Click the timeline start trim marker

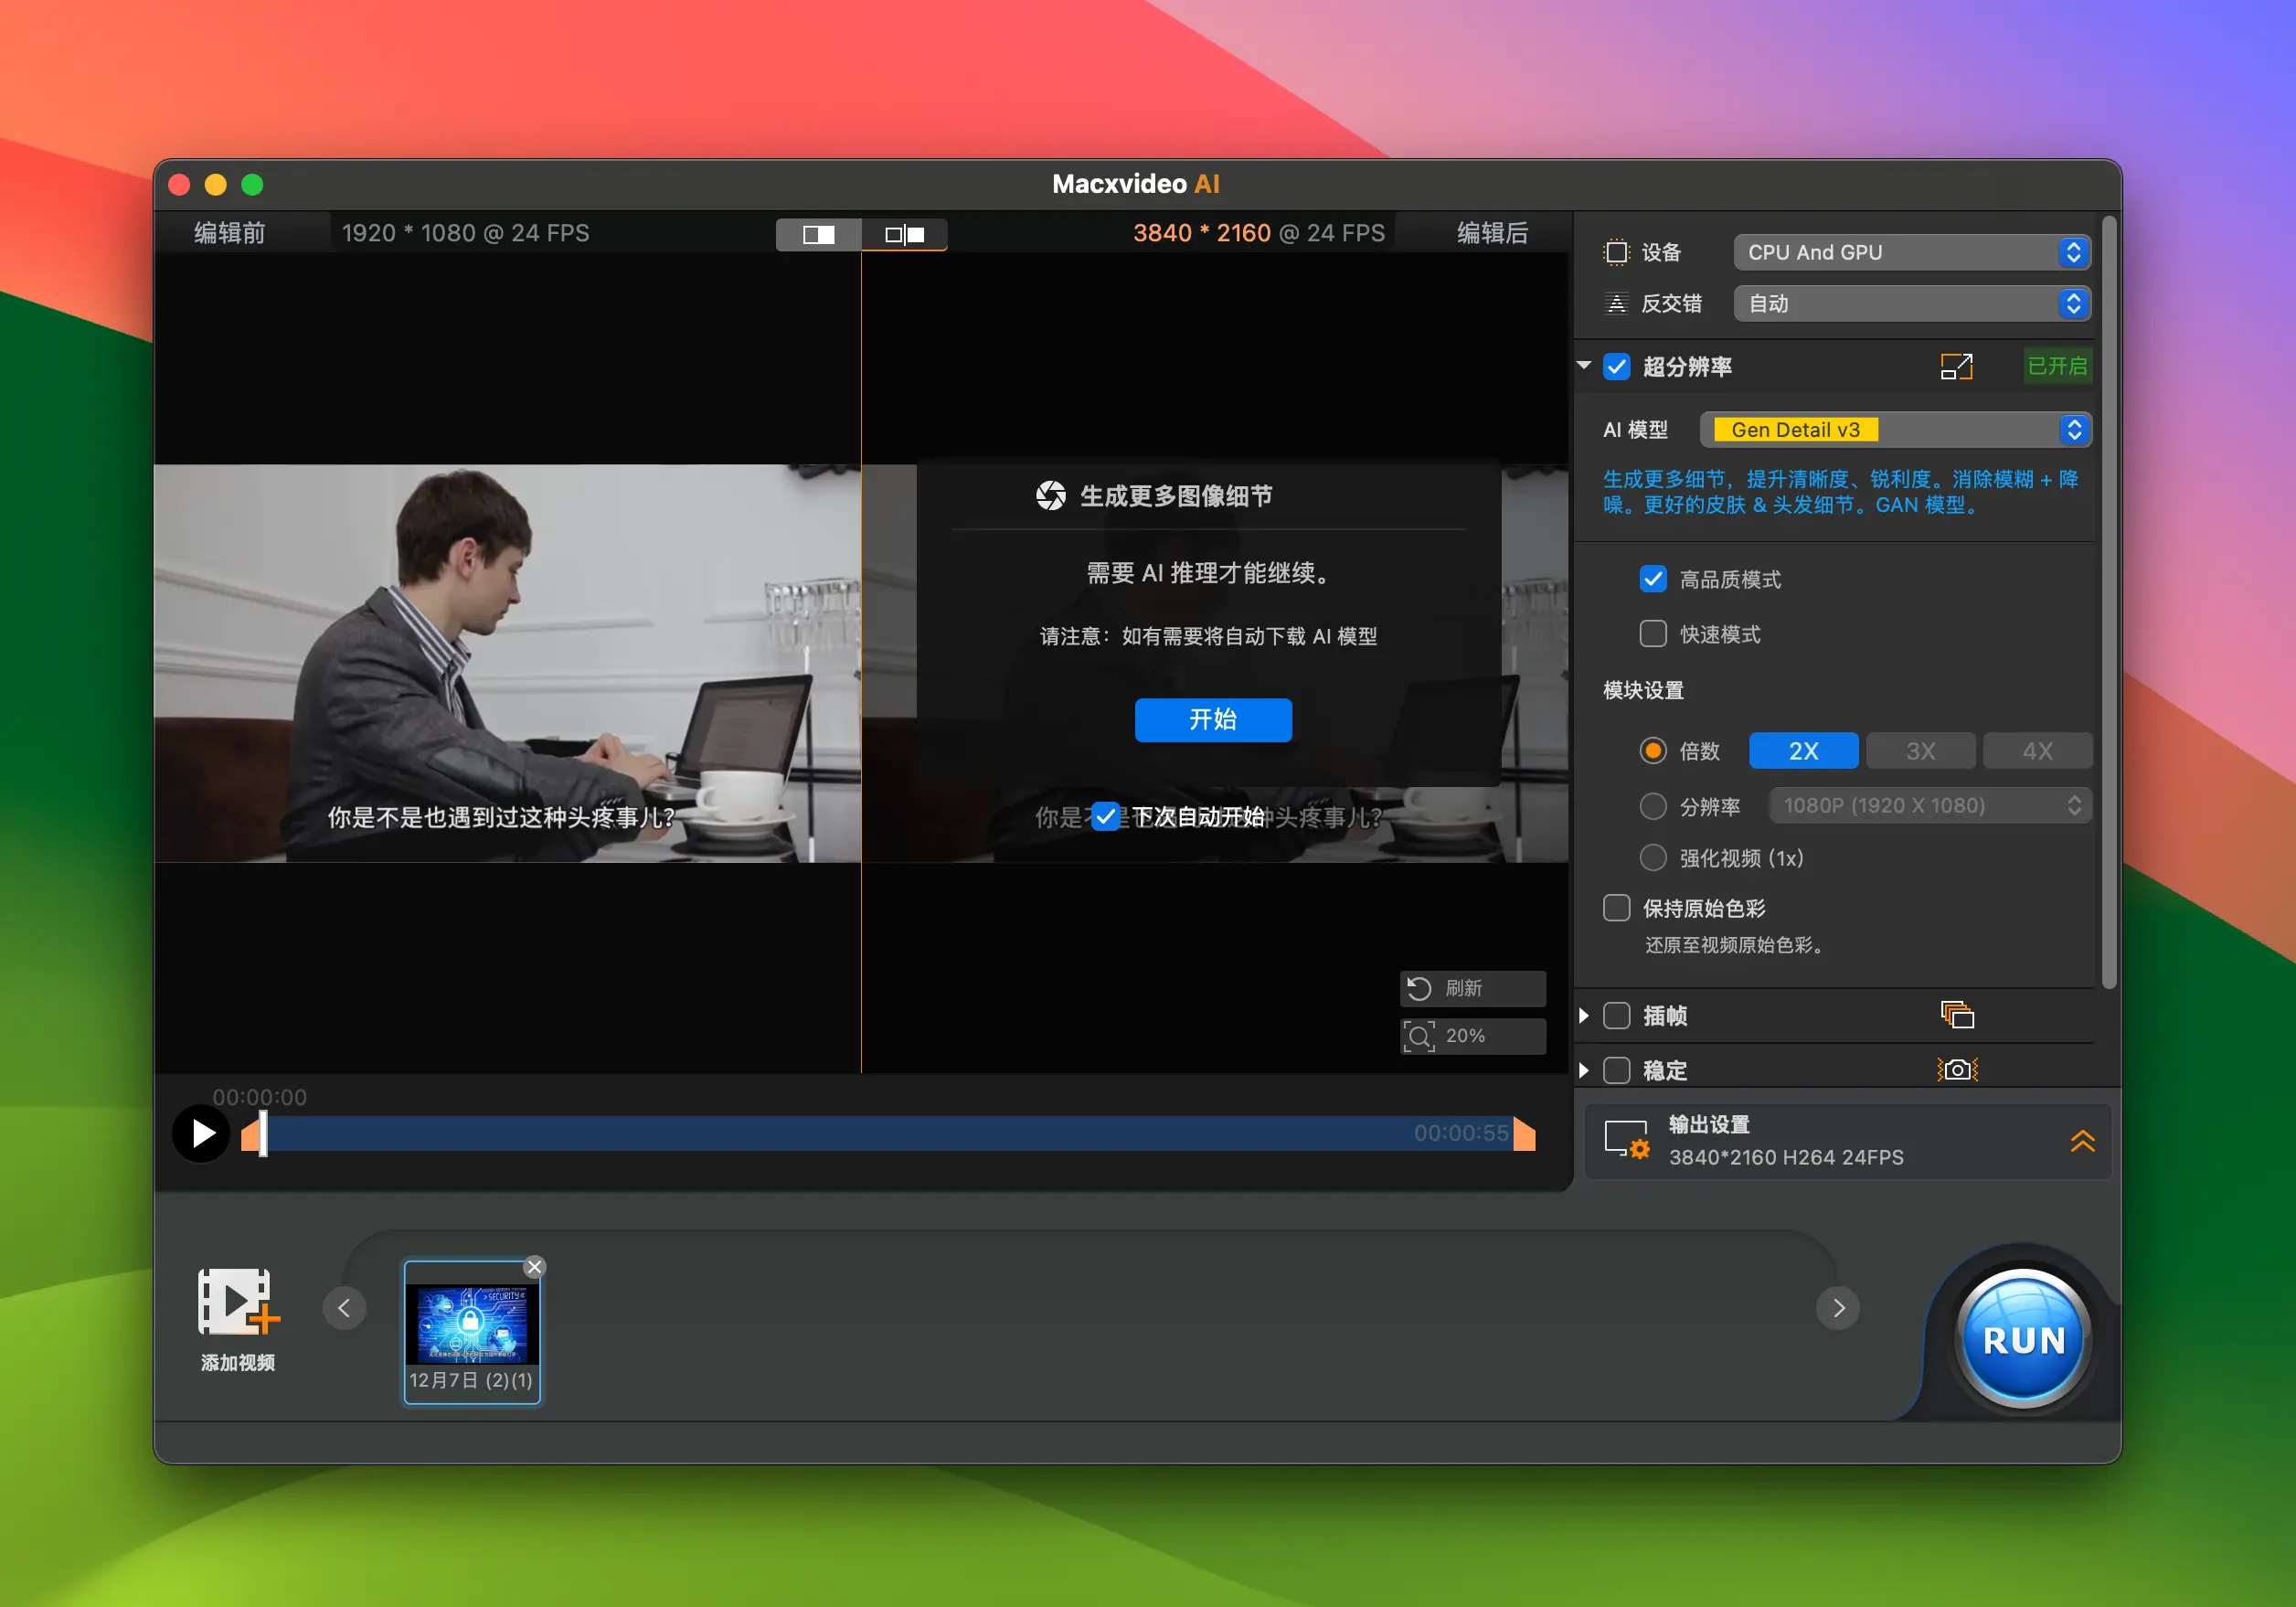250,1135
